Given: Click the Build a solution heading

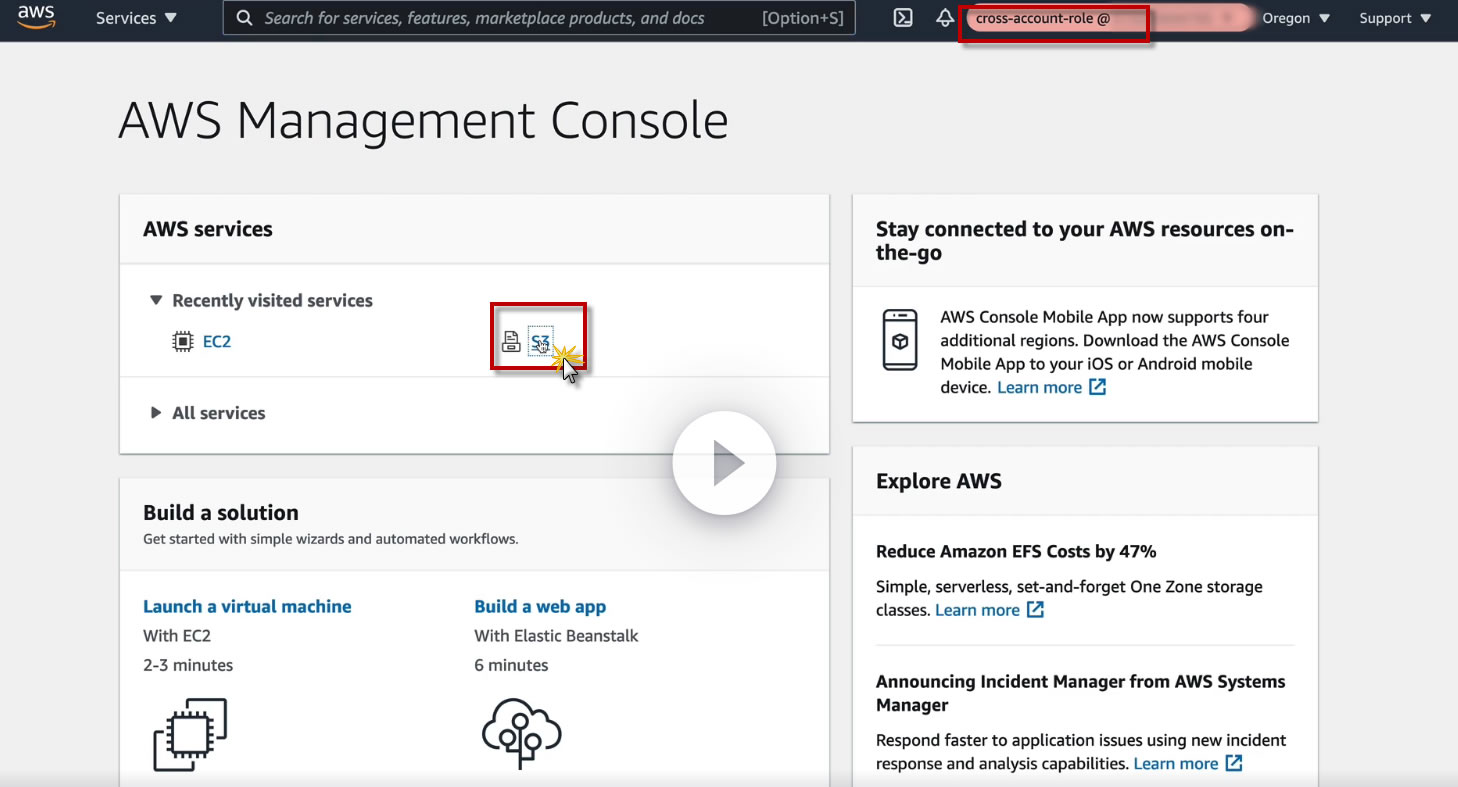Looking at the screenshot, I should click(x=221, y=513).
